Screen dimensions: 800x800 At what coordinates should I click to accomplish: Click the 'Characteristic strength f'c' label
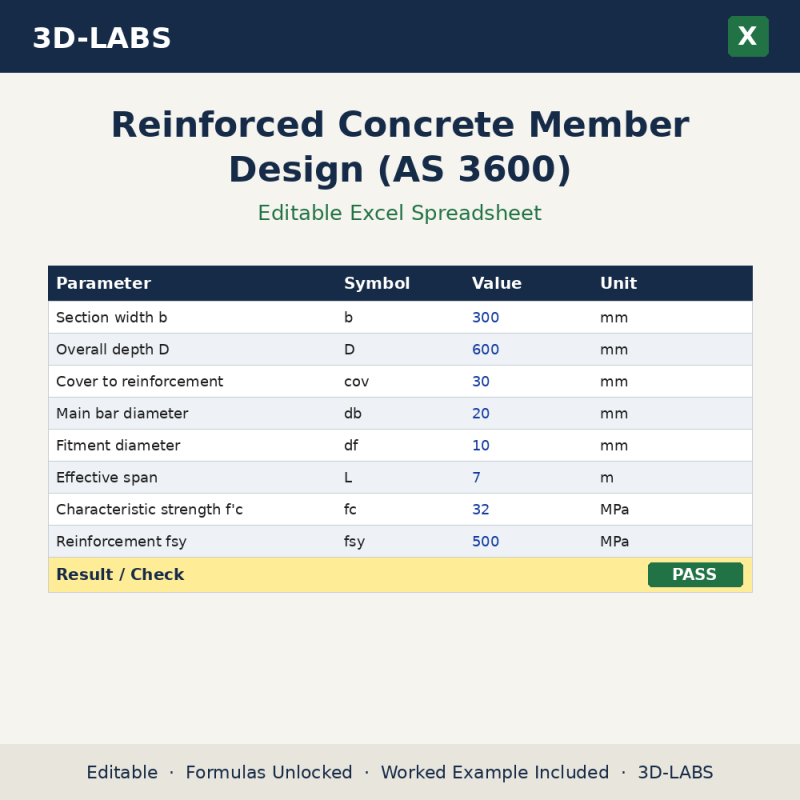click(x=149, y=509)
